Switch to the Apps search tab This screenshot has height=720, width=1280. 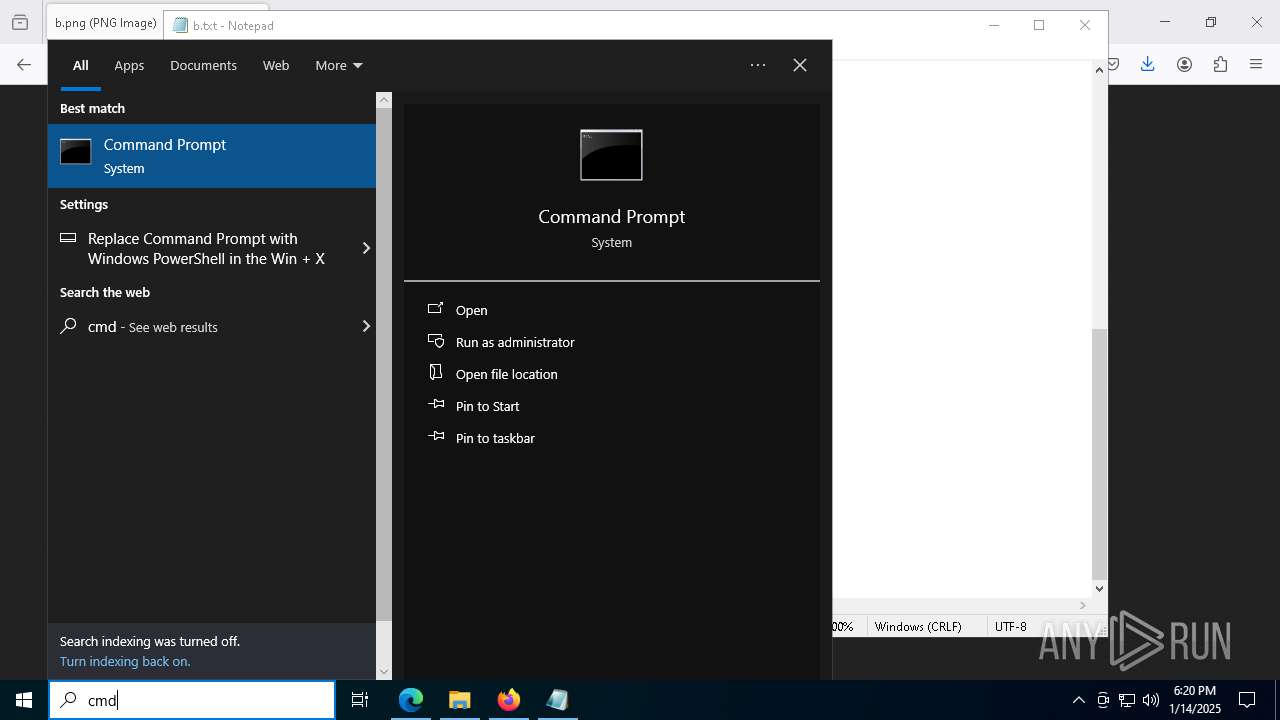[x=129, y=65]
